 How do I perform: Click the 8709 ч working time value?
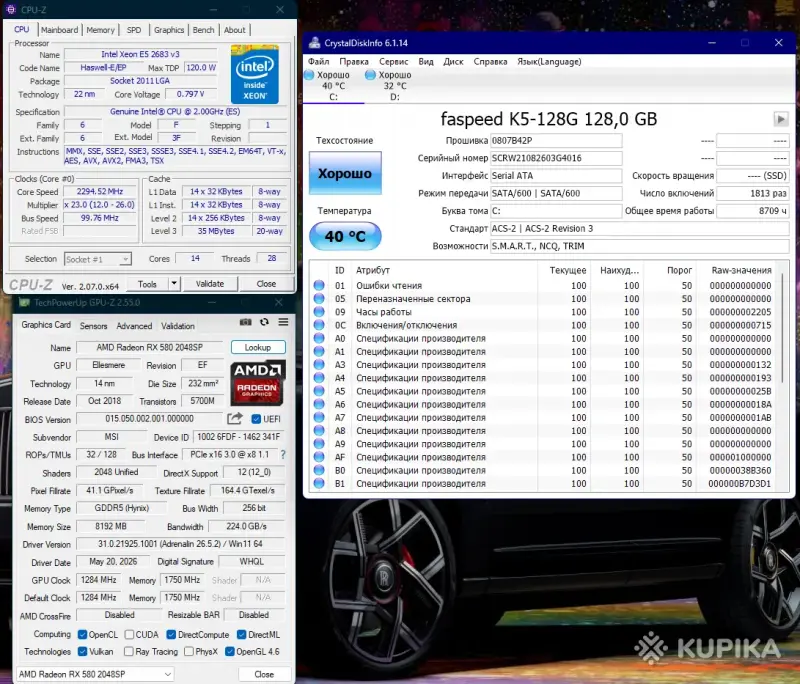pos(752,211)
